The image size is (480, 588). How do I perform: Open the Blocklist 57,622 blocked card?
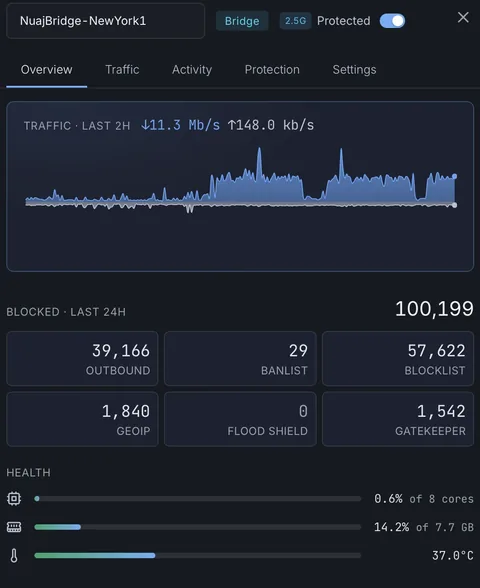pos(398,358)
